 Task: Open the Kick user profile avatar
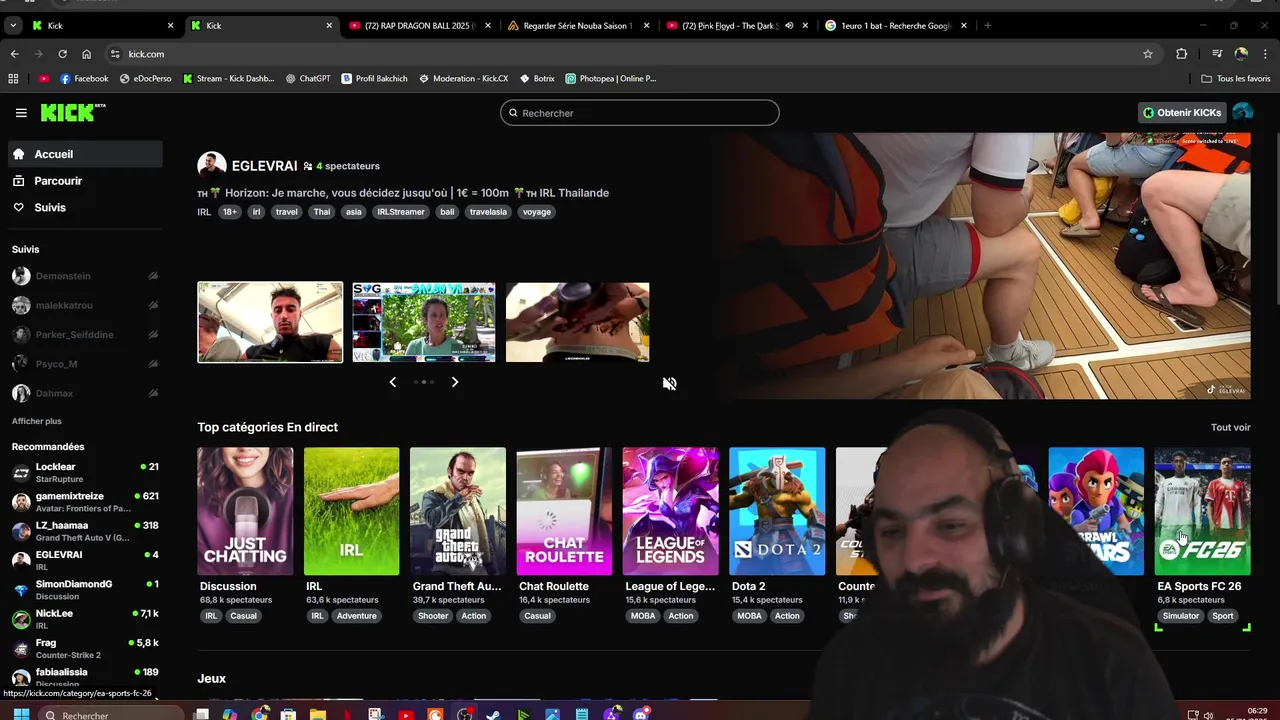click(x=1243, y=112)
